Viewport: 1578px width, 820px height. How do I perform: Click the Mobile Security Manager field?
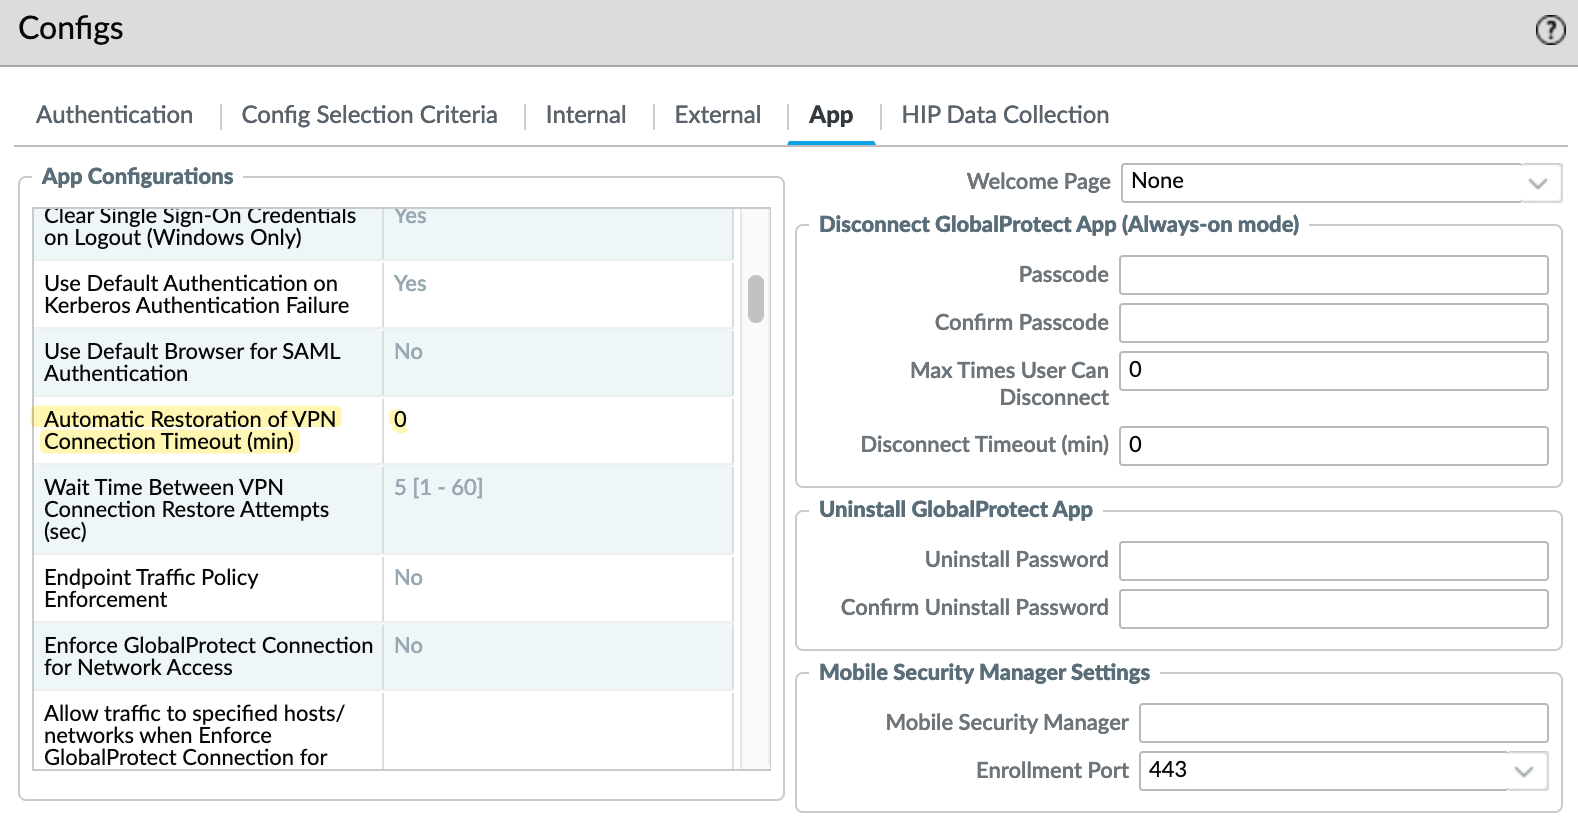point(1344,723)
